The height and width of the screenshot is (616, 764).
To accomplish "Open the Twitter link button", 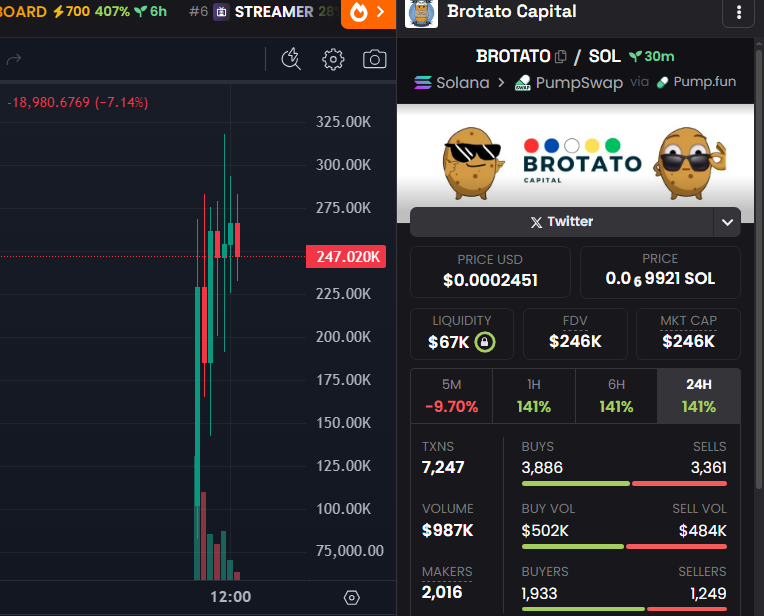I will [561, 222].
